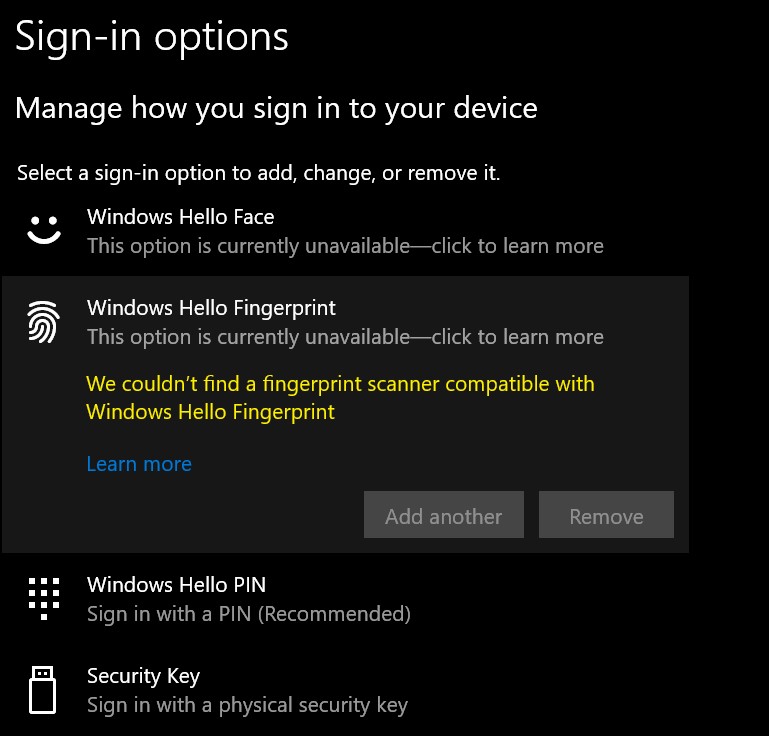The image size is (769, 736).
Task: Collapse the Windows Hello Fingerprint option
Action: (x=345, y=323)
